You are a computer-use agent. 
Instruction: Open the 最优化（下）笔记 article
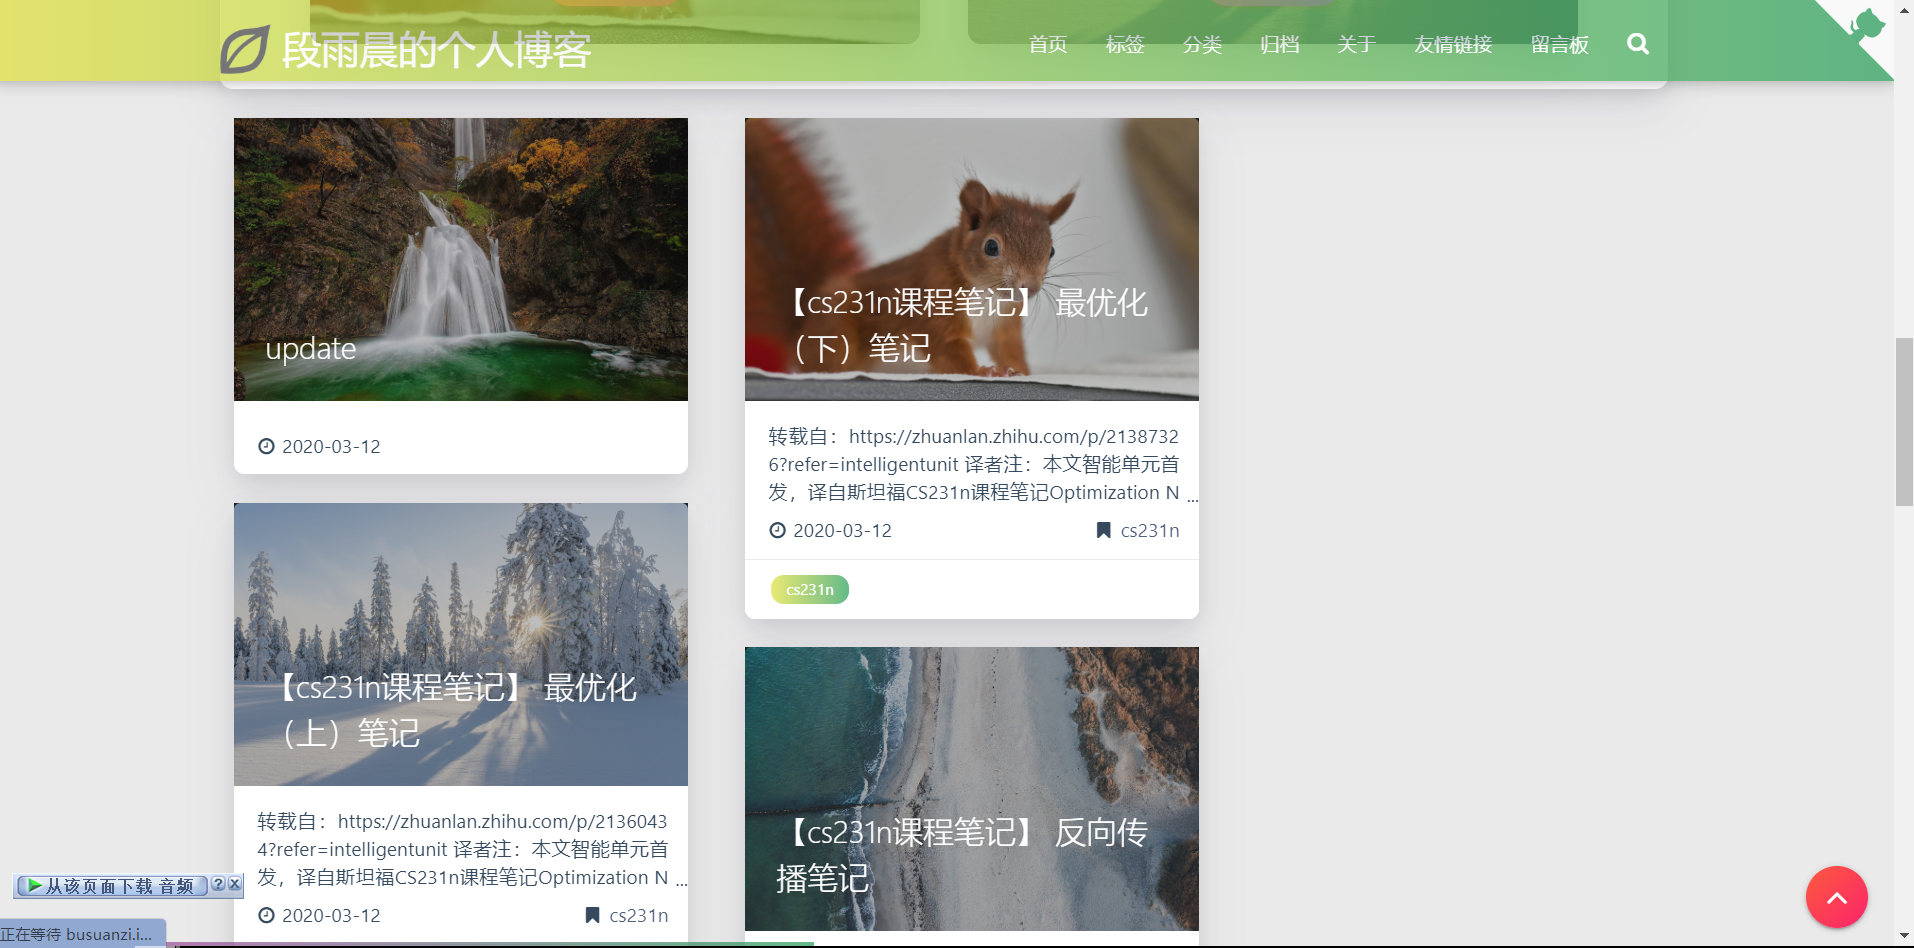pos(970,325)
